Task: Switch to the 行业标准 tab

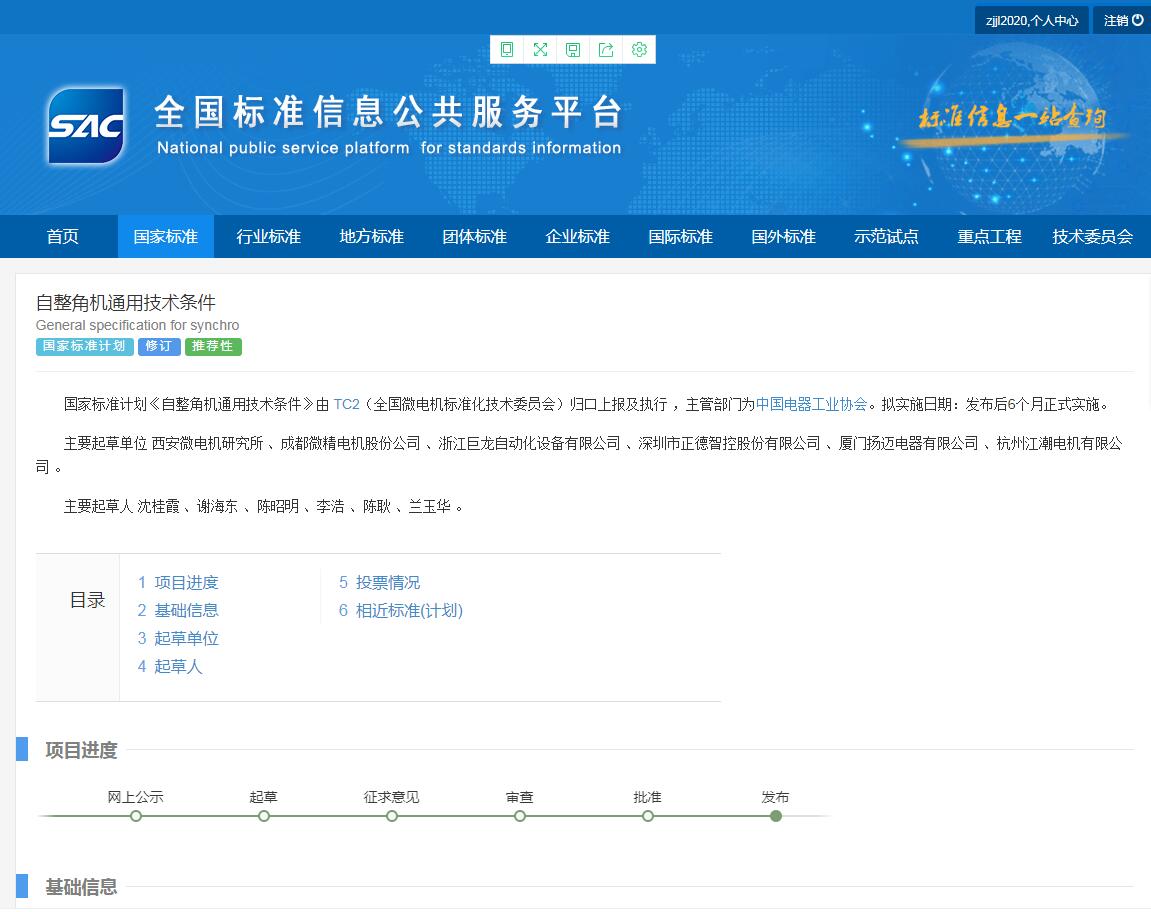Action: (x=268, y=237)
